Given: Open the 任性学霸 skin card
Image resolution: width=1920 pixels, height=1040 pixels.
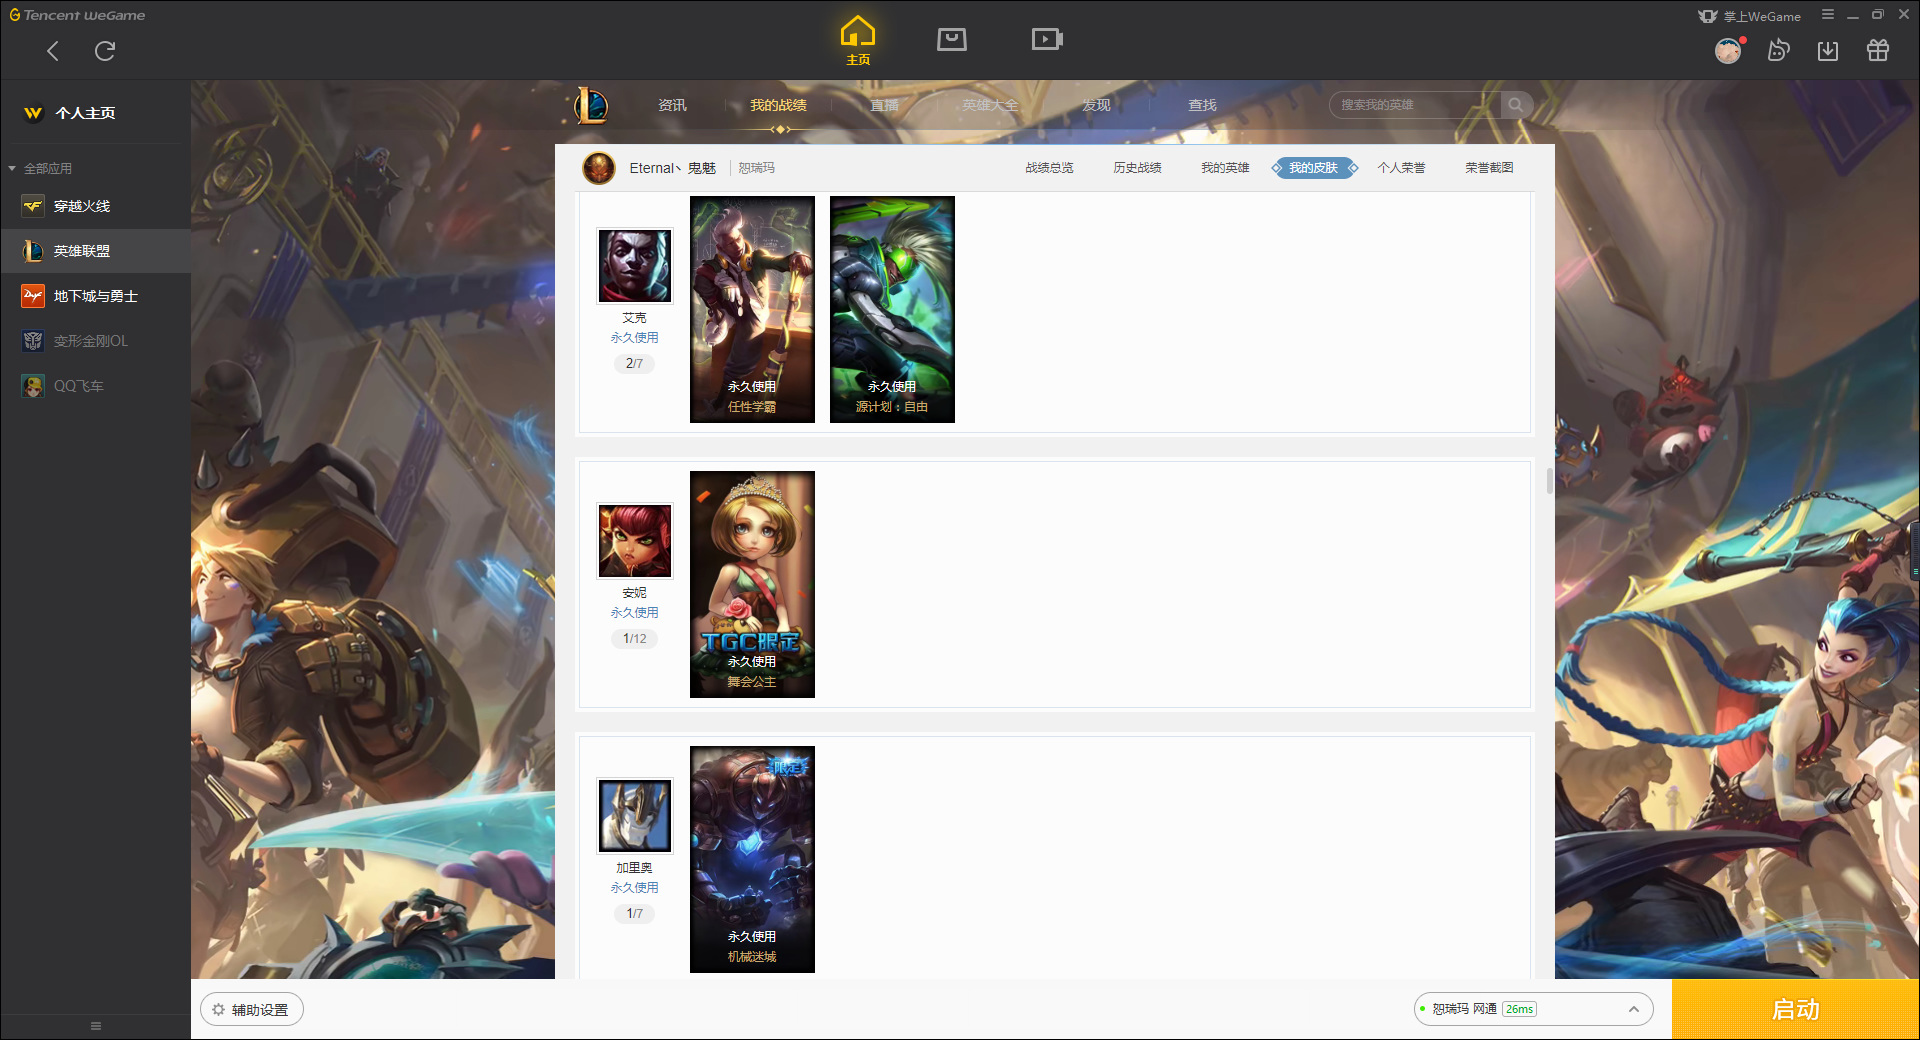Looking at the screenshot, I should (752, 309).
